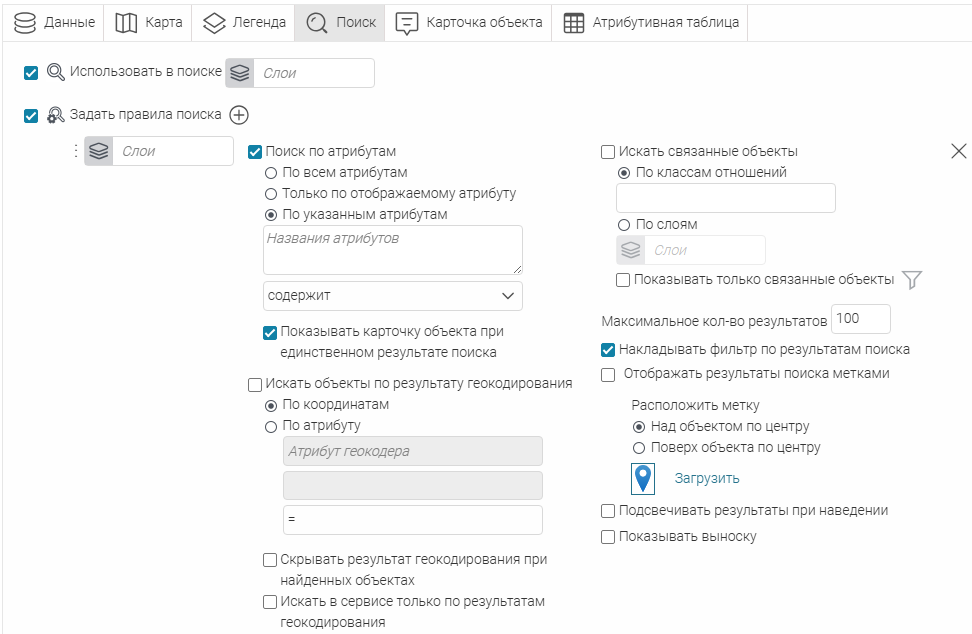Open the Слои selector next to Использовать в поиске

coord(314,73)
